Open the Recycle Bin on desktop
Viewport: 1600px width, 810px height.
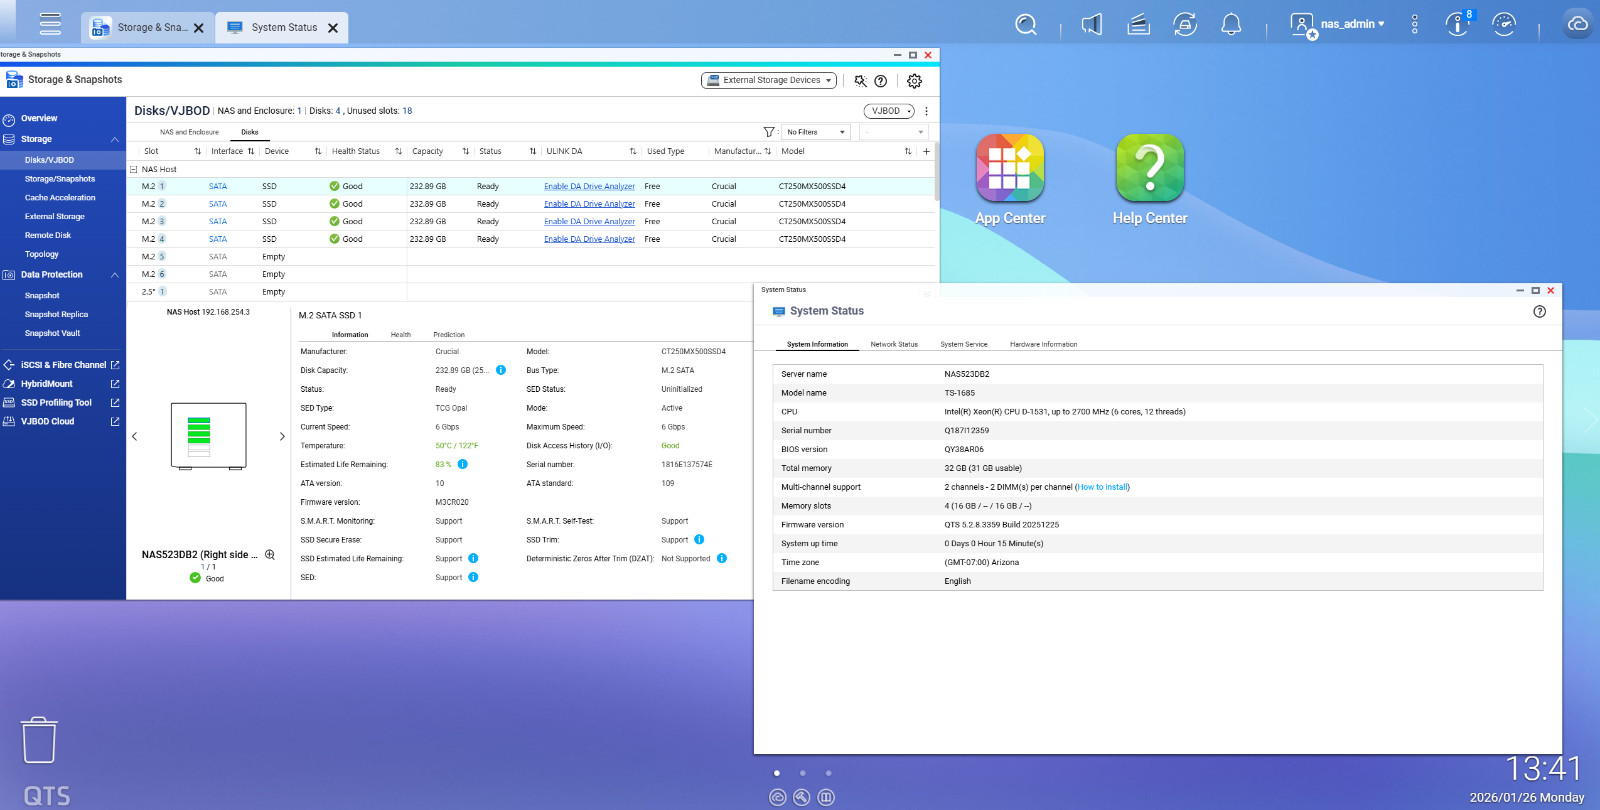pos(39,740)
